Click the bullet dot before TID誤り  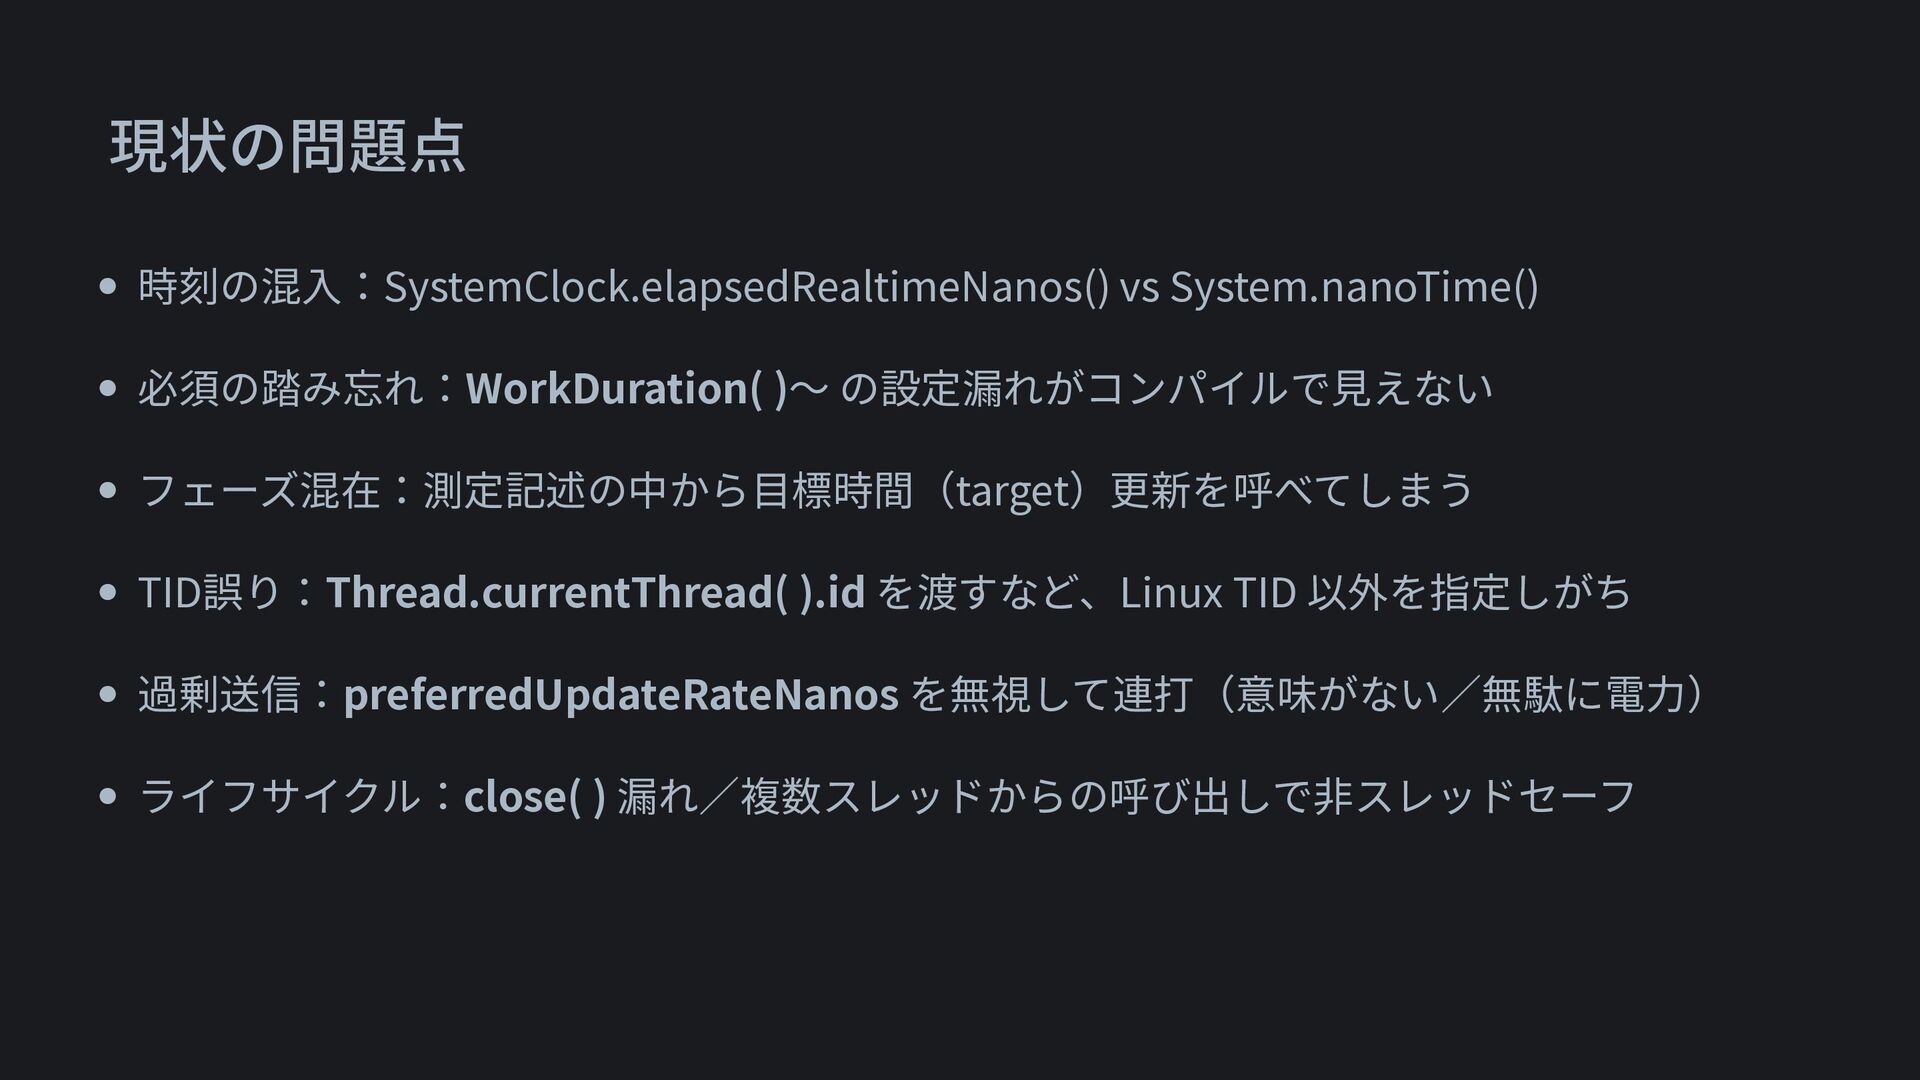109,592
